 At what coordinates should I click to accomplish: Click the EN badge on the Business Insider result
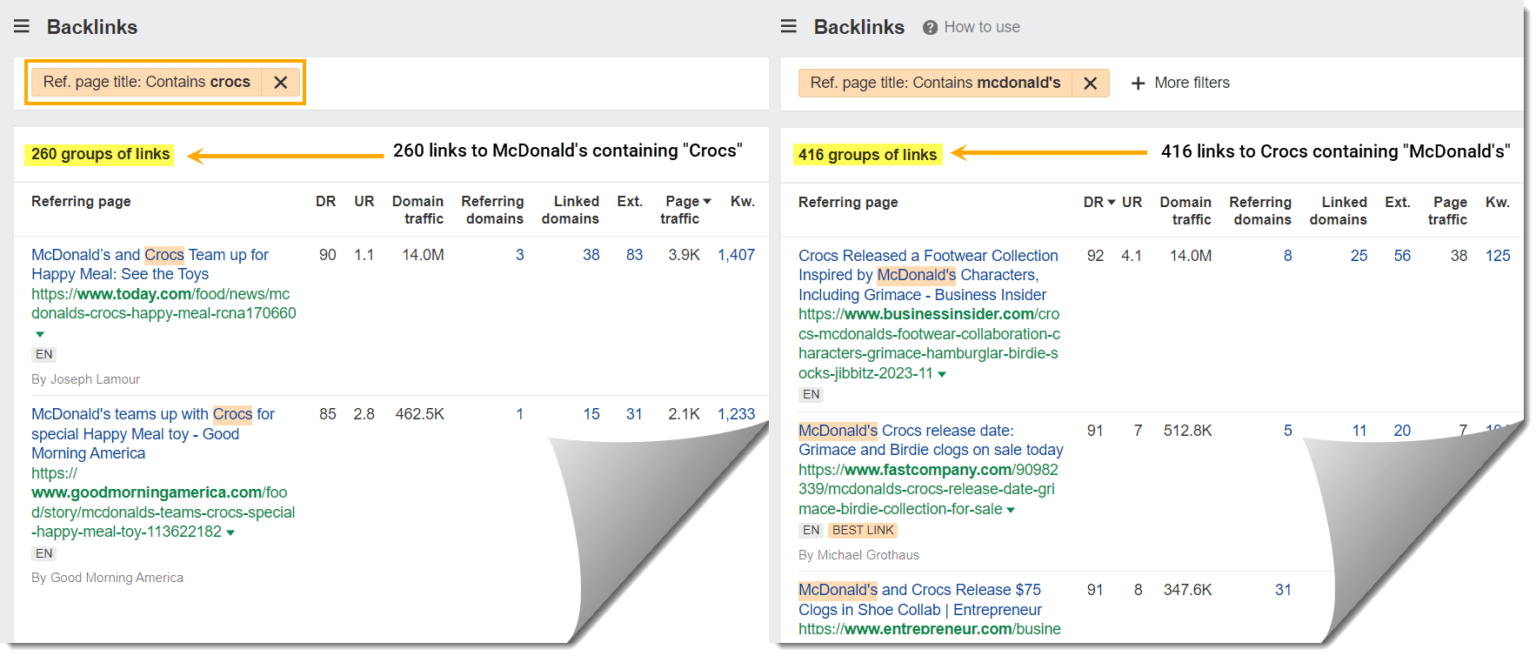811,394
